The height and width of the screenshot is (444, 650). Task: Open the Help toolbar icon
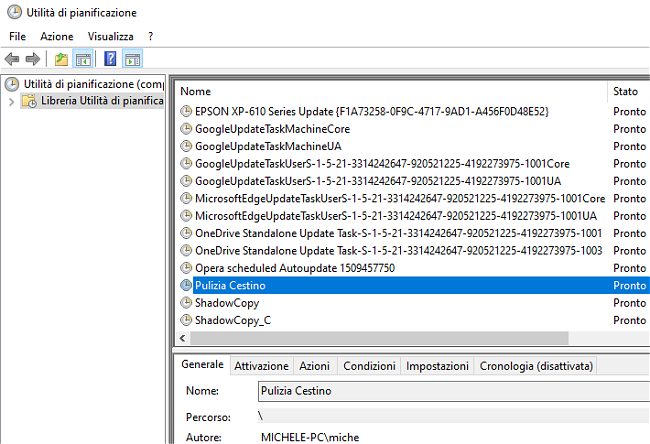coord(110,59)
